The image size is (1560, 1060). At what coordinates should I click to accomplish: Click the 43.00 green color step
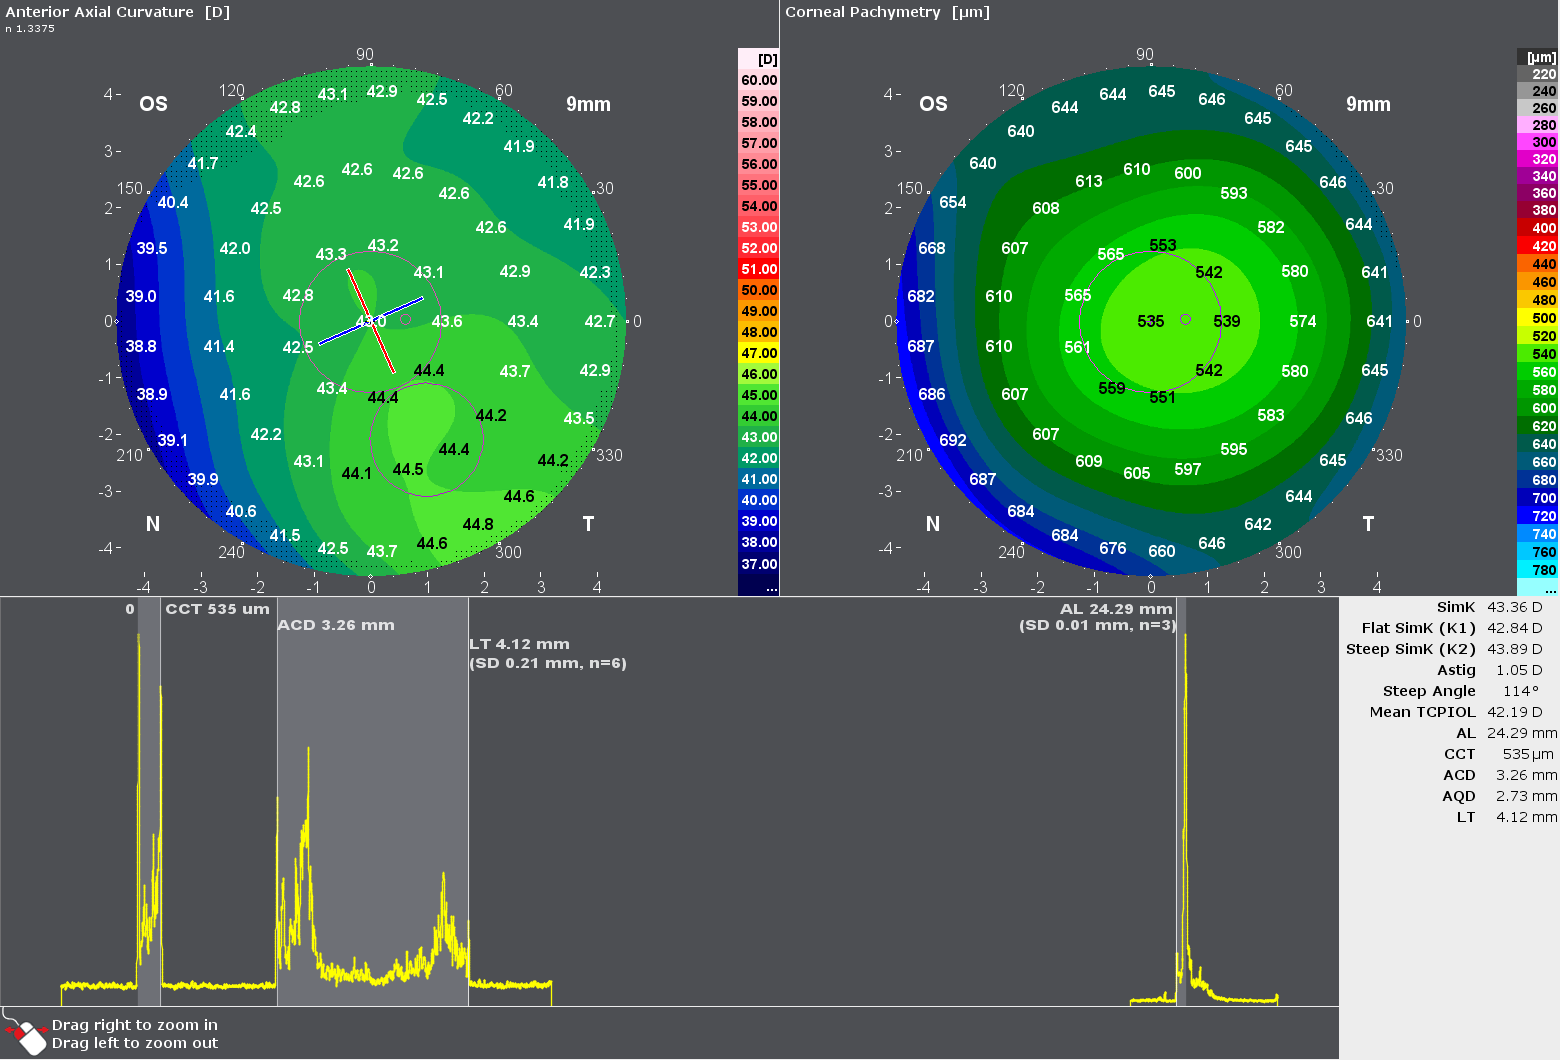[x=760, y=437]
